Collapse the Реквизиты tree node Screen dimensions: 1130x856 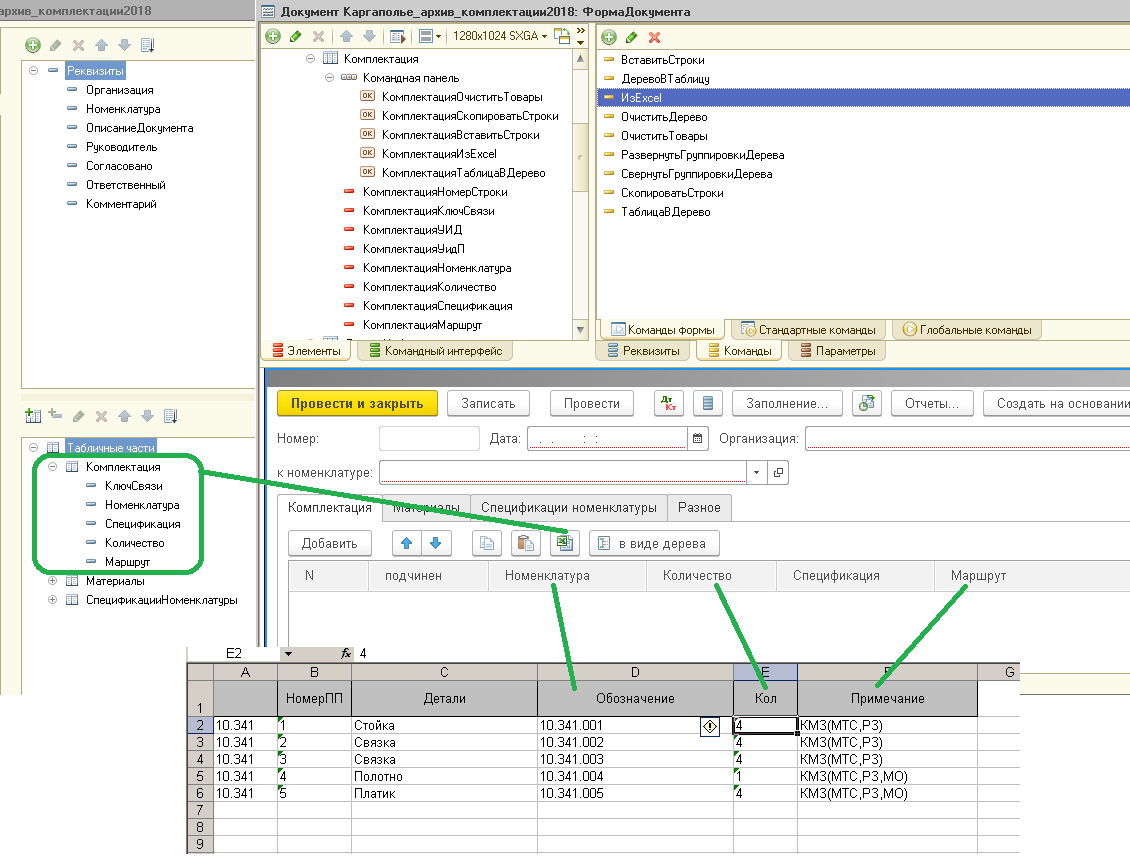coord(34,71)
